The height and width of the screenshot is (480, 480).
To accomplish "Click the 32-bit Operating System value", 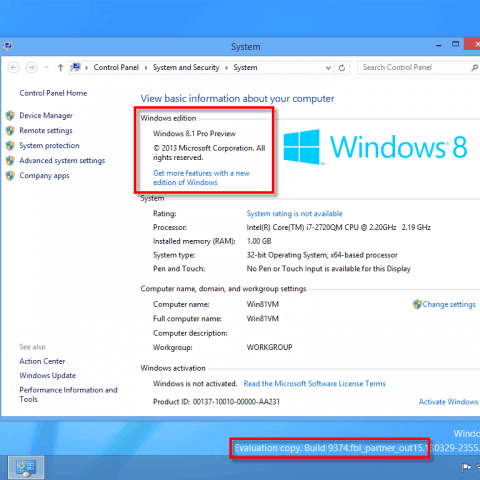I will [x=322, y=255].
